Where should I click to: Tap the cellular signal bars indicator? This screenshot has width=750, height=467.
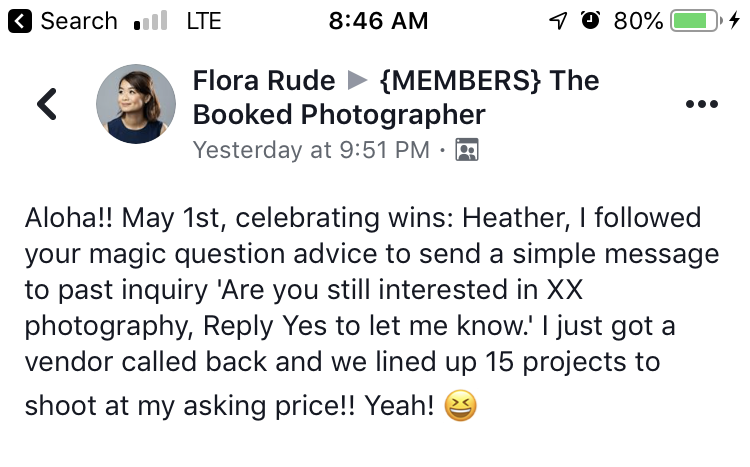[151, 21]
